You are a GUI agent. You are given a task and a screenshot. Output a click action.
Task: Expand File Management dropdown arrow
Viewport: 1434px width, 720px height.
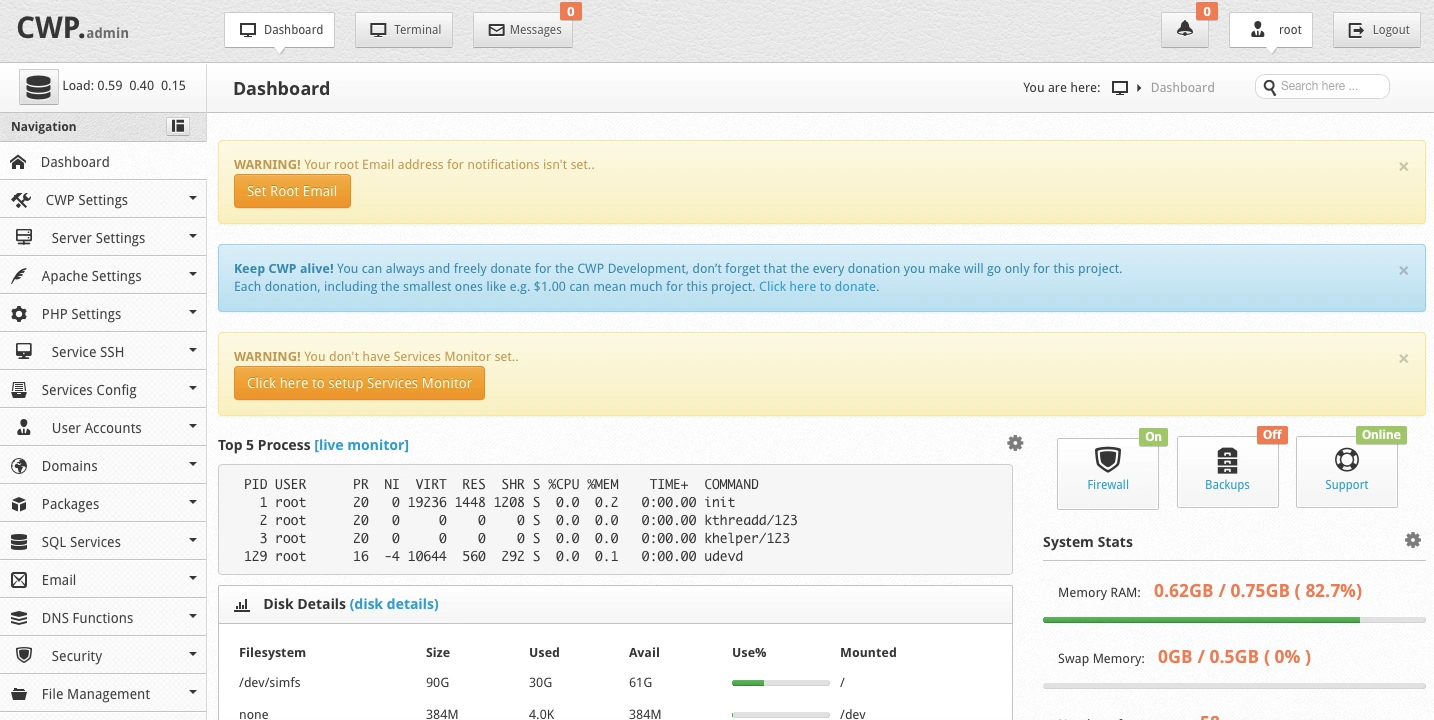(192, 692)
